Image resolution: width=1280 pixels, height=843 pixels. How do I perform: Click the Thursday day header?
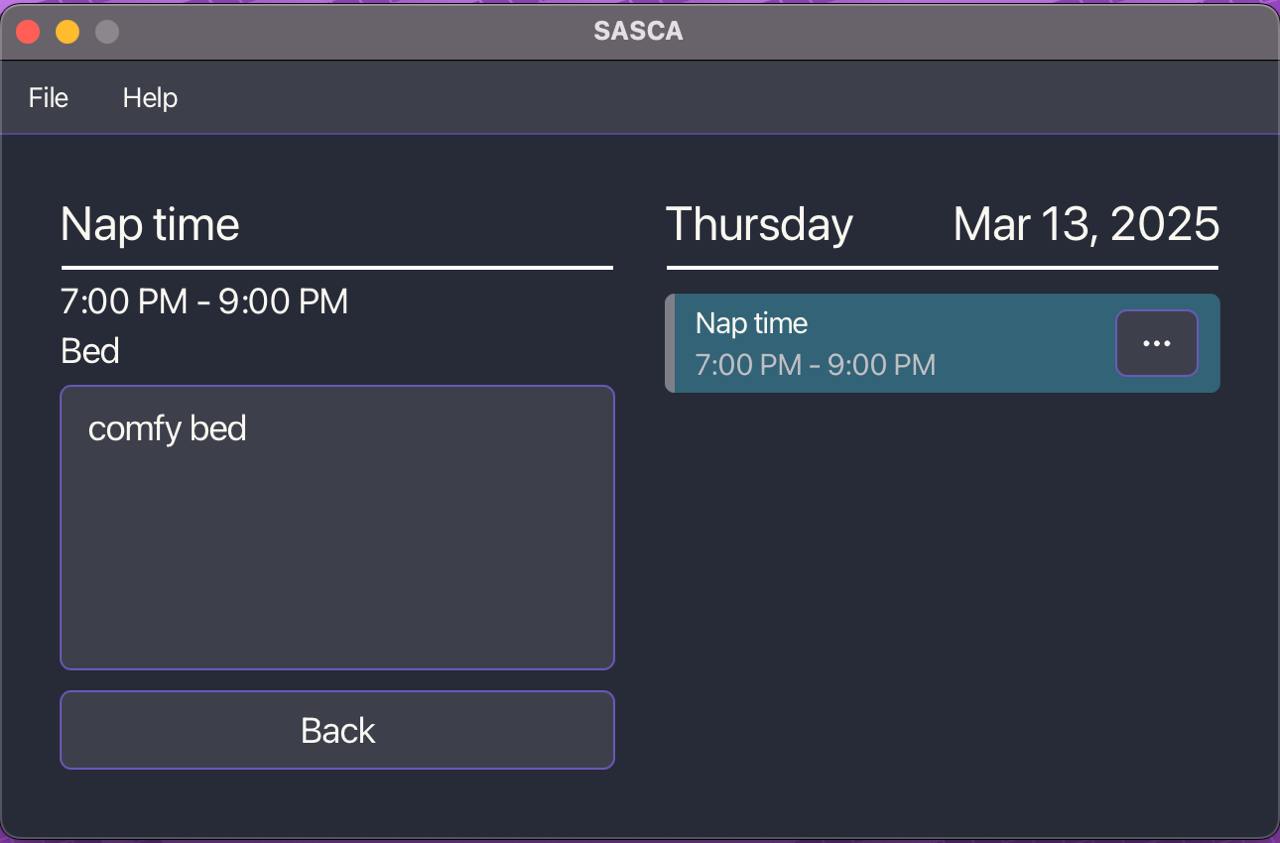(760, 224)
